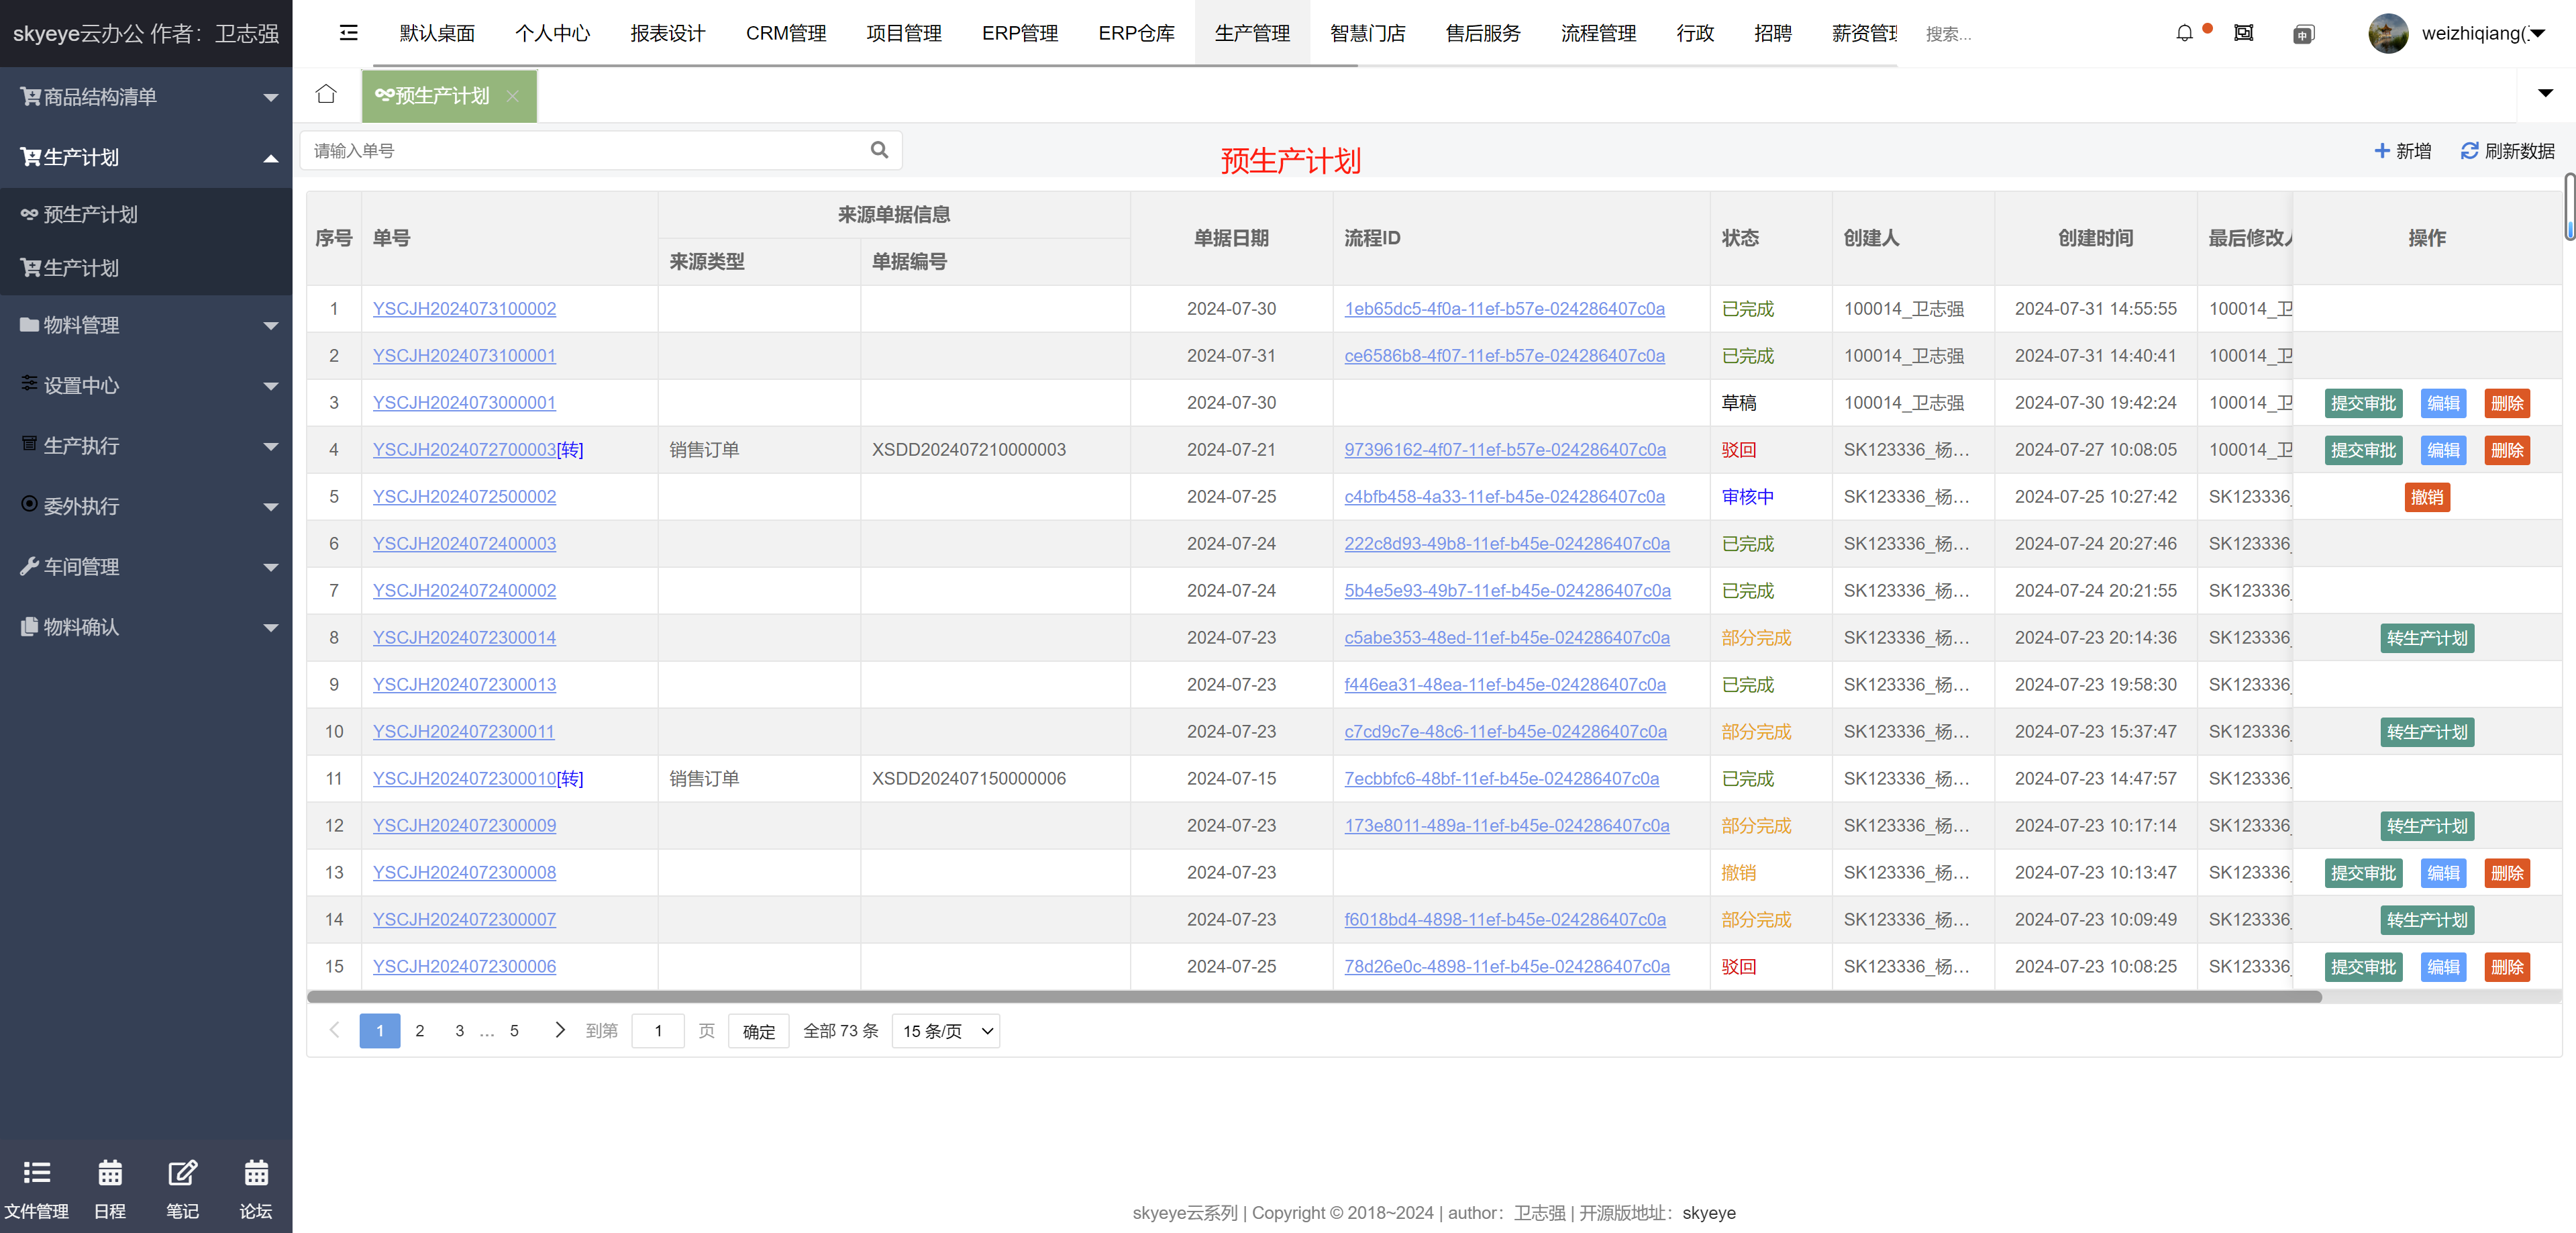This screenshot has height=1233, width=2576.
Task: Close the 预生产计划 tab
Action: pos(512,96)
